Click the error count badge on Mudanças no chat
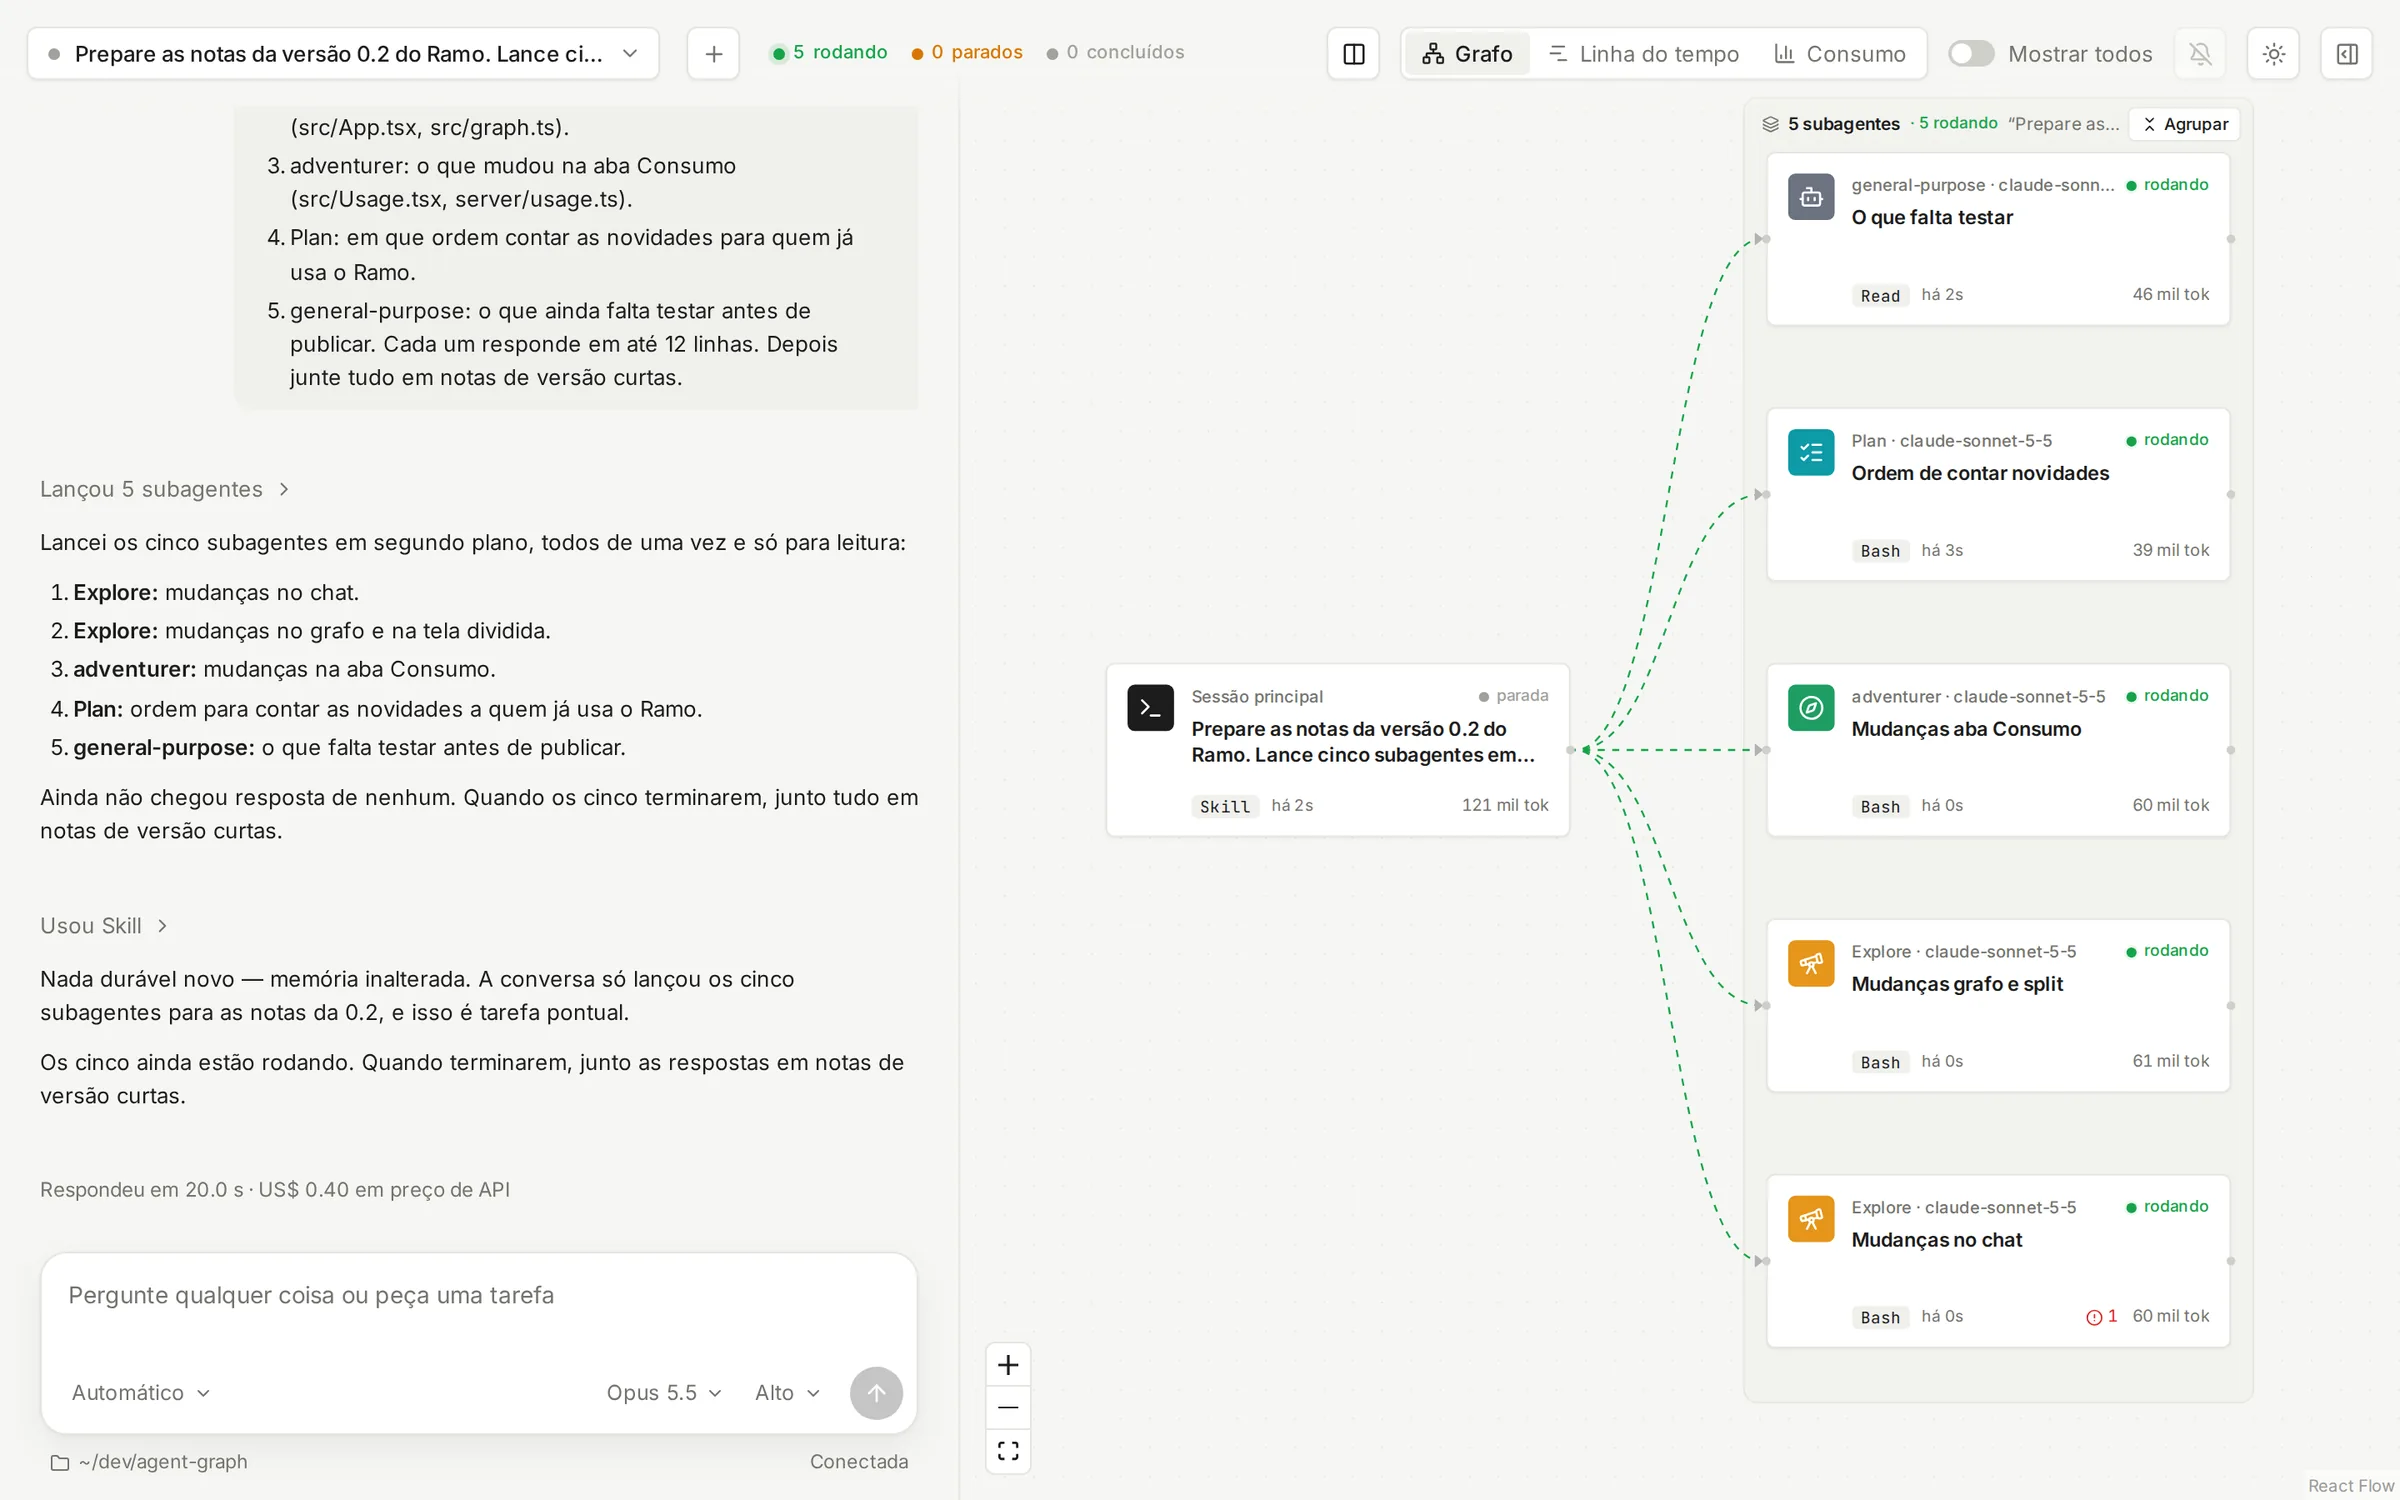 (x=2101, y=1317)
